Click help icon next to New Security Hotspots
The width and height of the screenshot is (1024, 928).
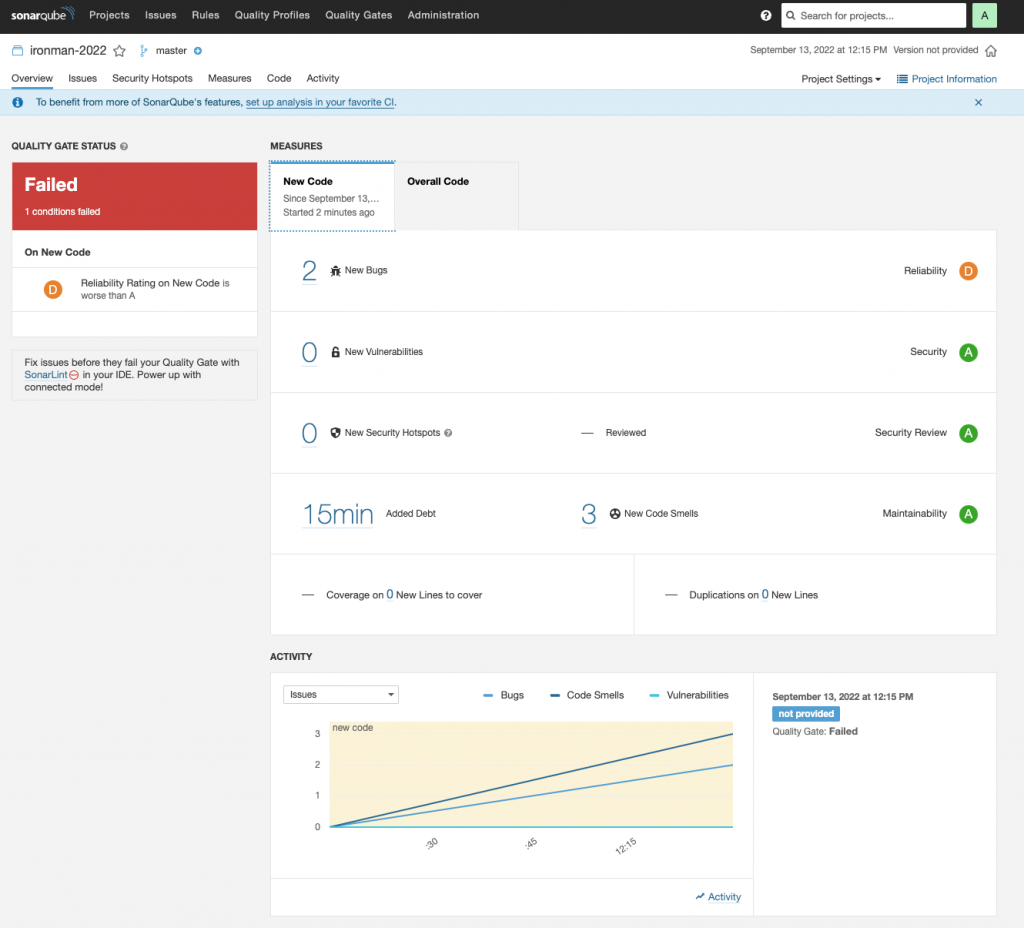pyautogui.click(x=448, y=433)
